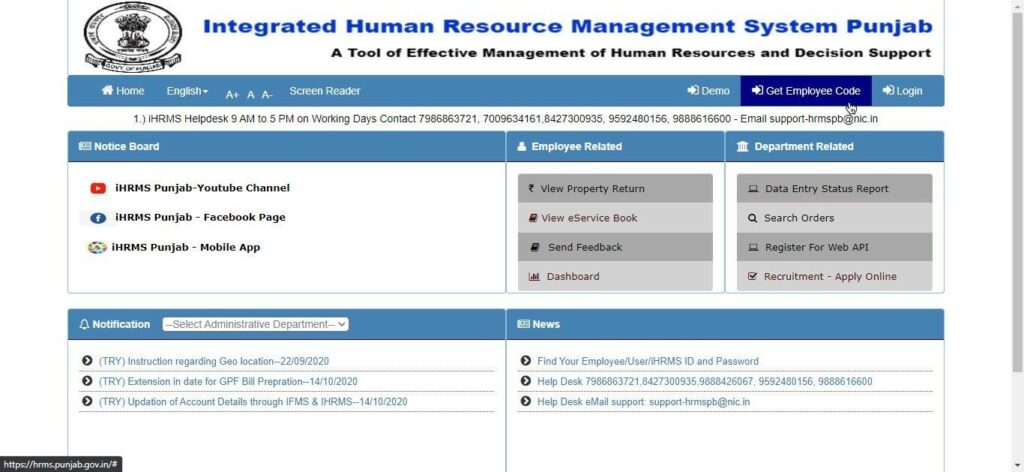Click the YouTube icon in Notice Board
Image resolution: width=1024 pixels, height=472 pixels.
(x=98, y=188)
